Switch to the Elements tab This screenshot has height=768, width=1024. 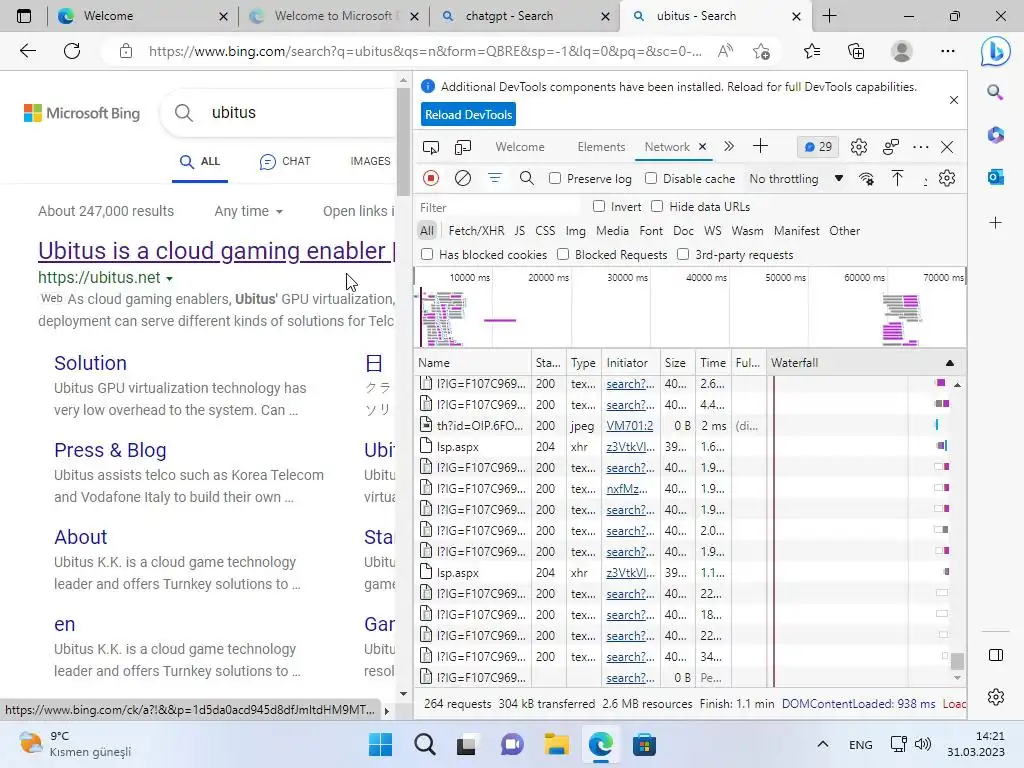(601, 147)
